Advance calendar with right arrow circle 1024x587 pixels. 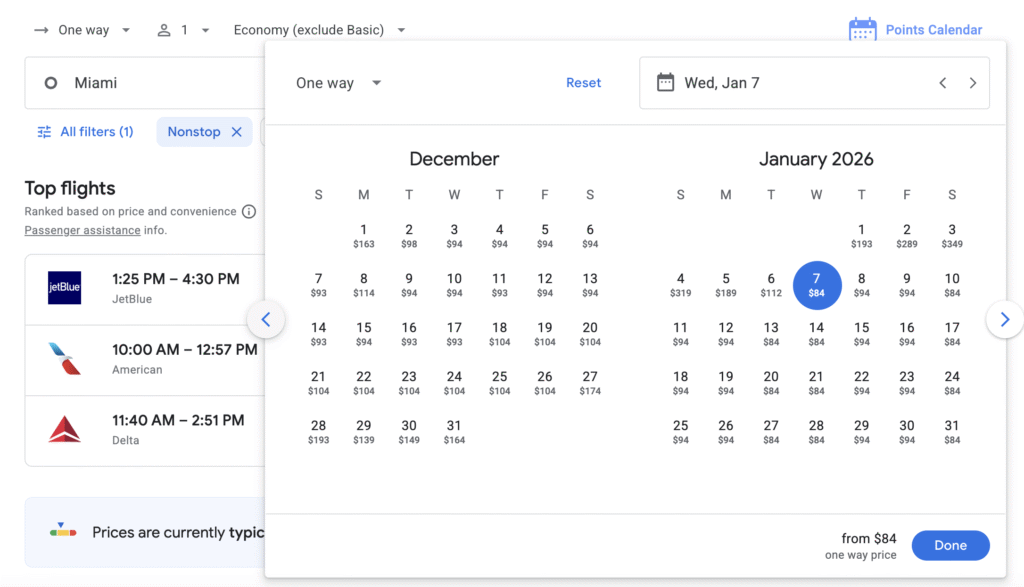1004,320
